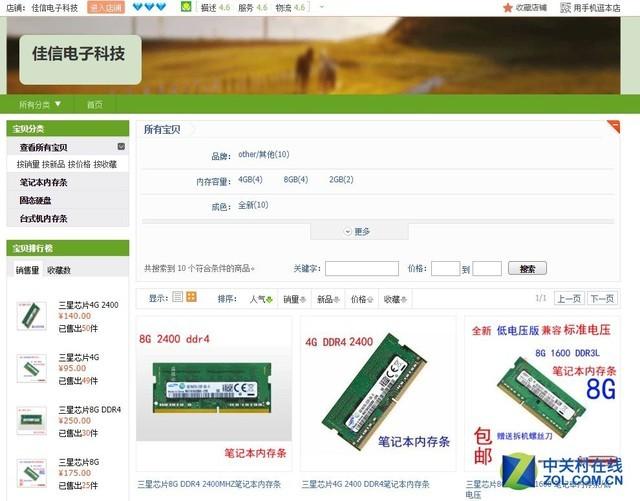This screenshot has height=501, width=640.
Task: Sort products by 价格
Action: click(x=362, y=299)
